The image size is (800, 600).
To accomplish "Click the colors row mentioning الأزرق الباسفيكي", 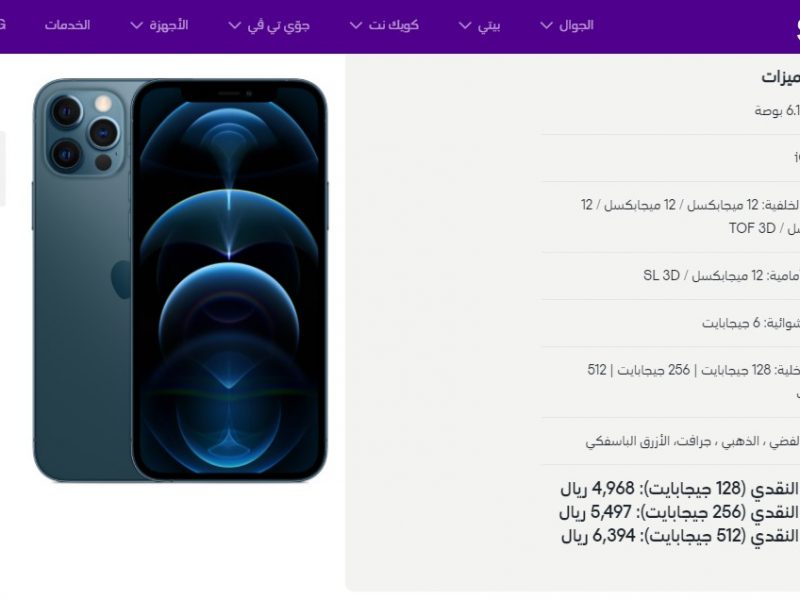I will click(670, 441).
